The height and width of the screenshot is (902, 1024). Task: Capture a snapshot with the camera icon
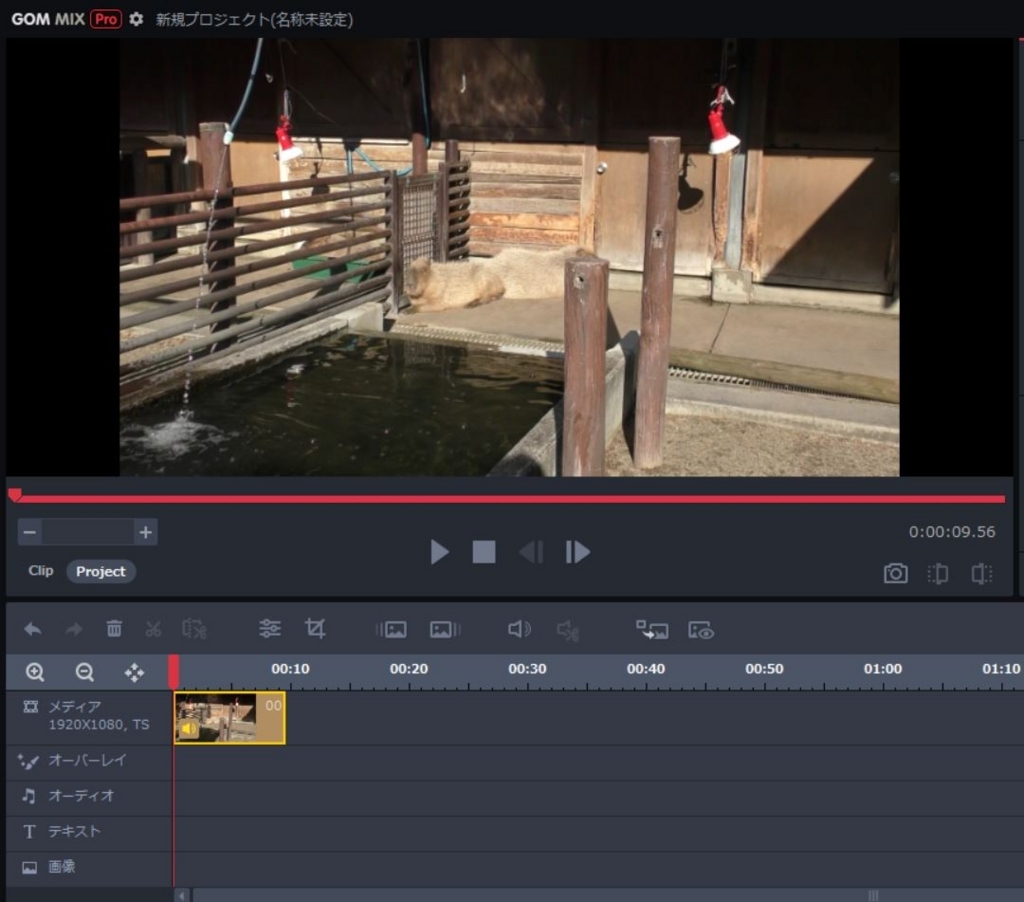895,573
